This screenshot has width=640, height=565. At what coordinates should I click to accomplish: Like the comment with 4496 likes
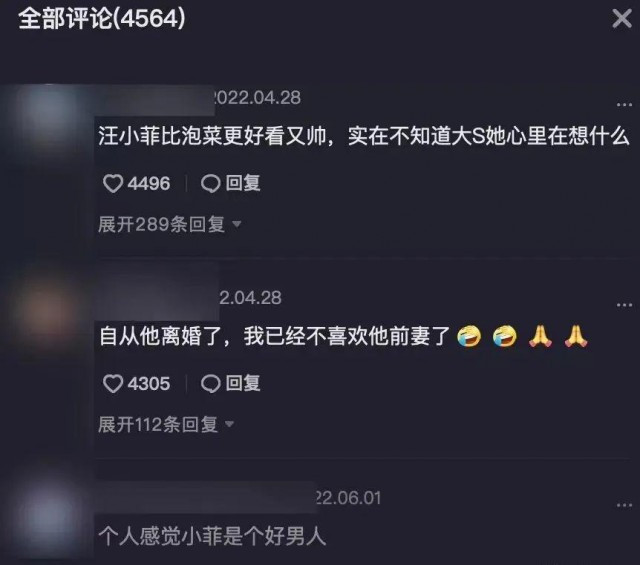point(113,183)
